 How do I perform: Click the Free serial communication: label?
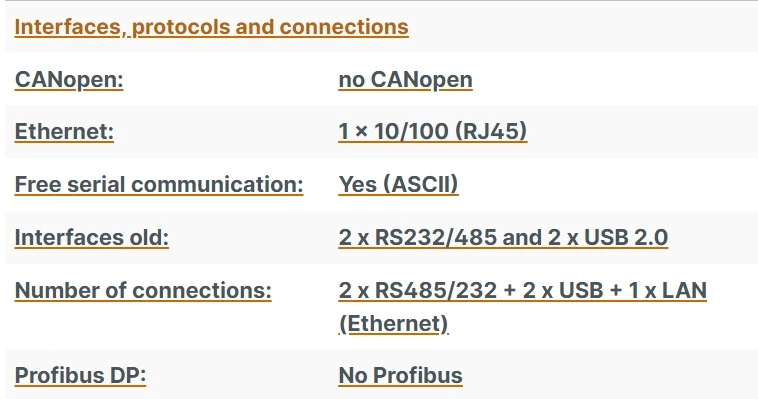(x=159, y=185)
